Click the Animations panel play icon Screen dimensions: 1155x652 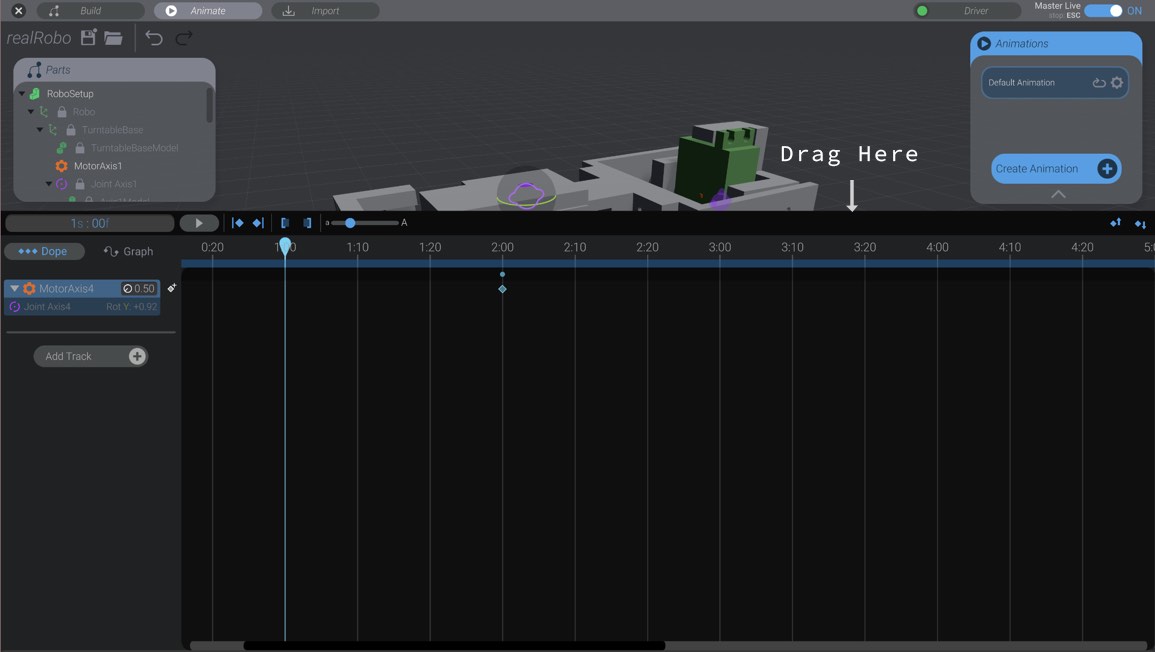[x=984, y=43]
